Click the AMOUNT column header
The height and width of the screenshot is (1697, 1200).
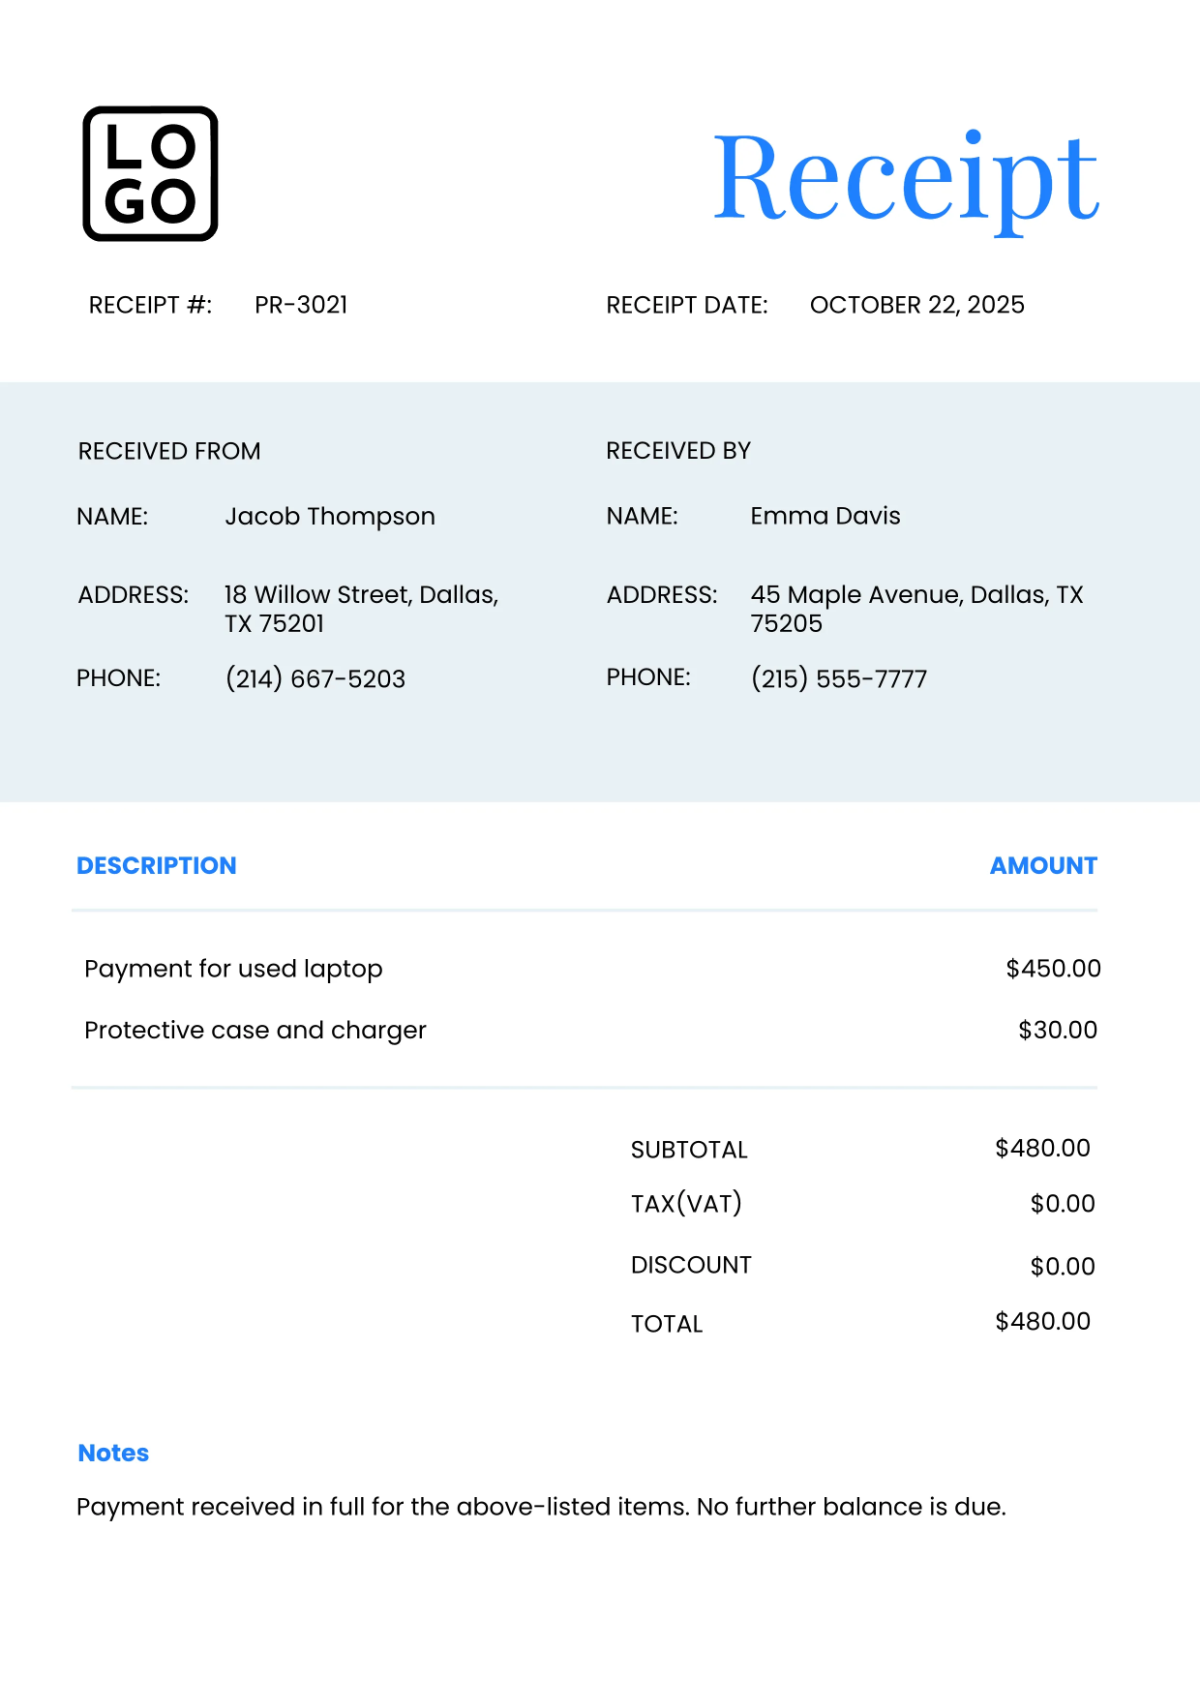point(1043,866)
